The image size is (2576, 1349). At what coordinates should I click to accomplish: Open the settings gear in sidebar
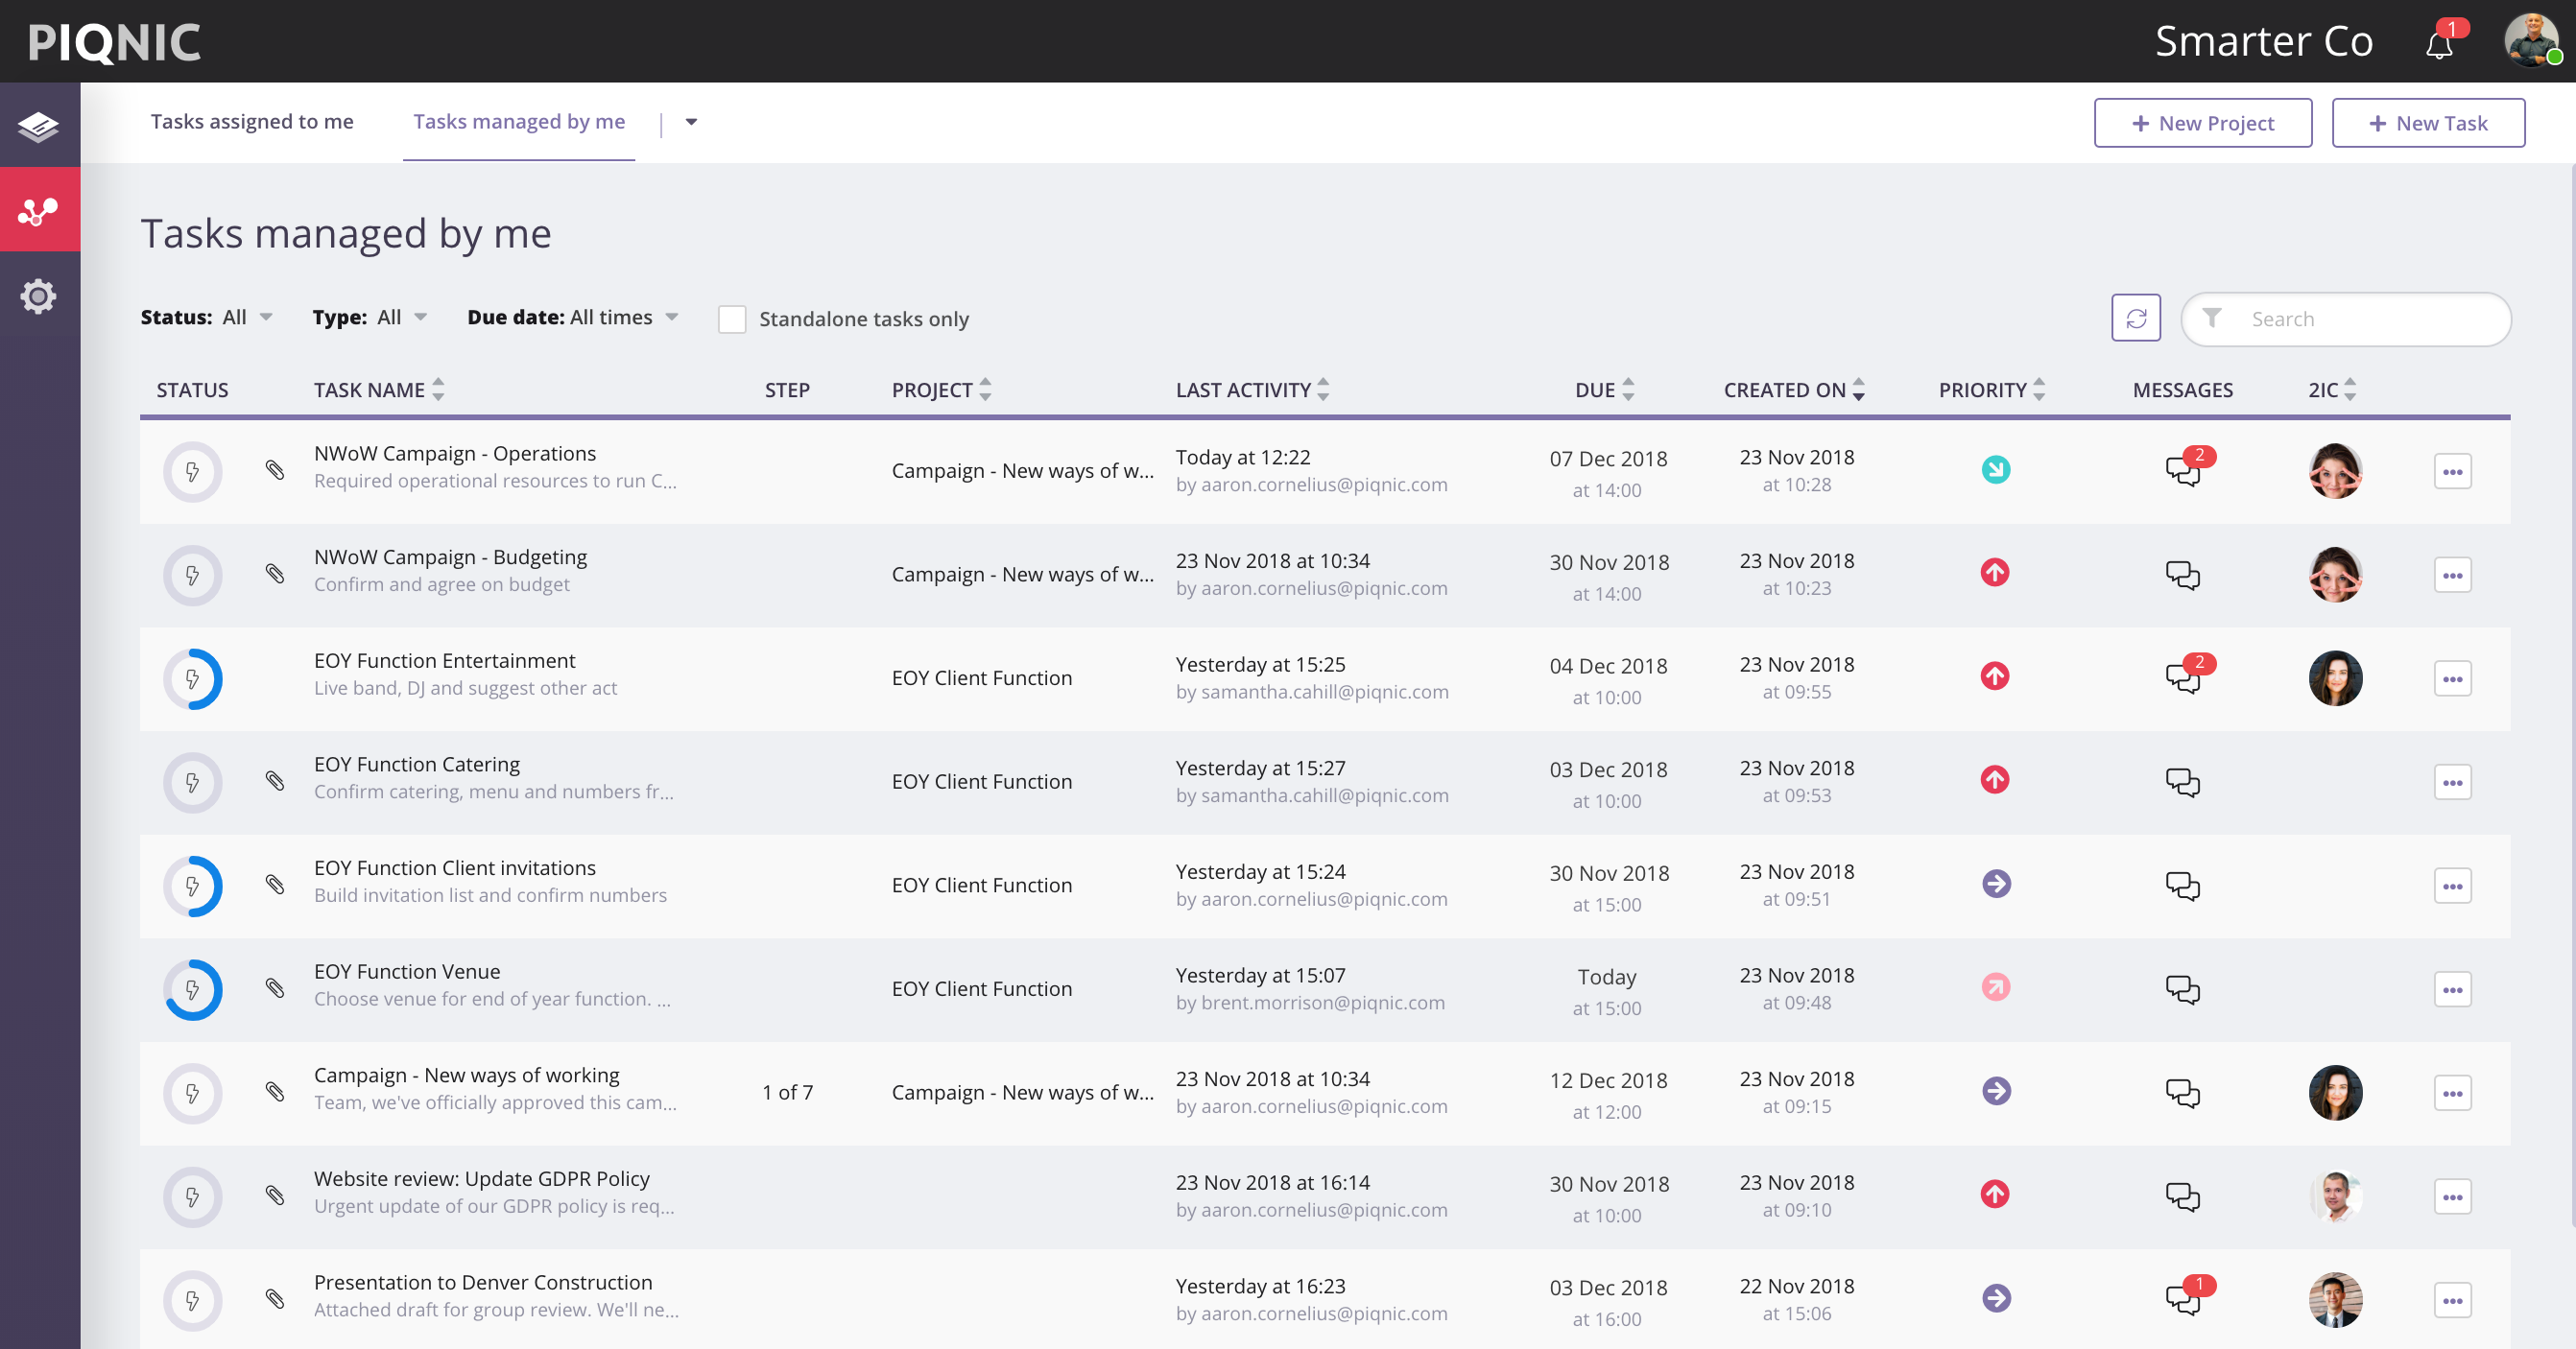tap(39, 296)
